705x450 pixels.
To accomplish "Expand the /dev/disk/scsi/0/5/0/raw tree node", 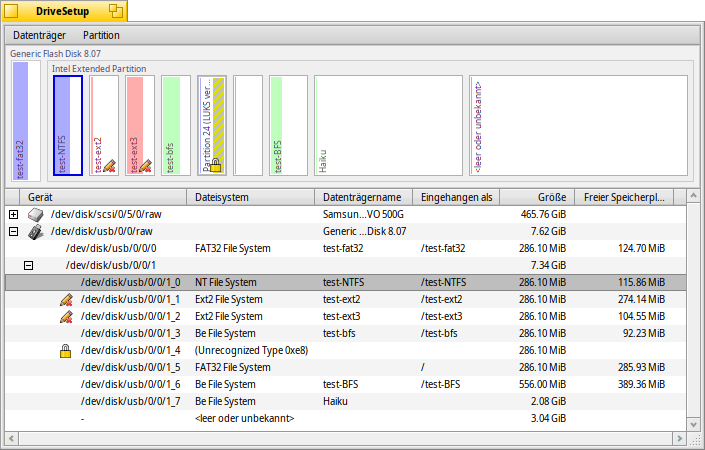I will pyautogui.click(x=13, y=214).
